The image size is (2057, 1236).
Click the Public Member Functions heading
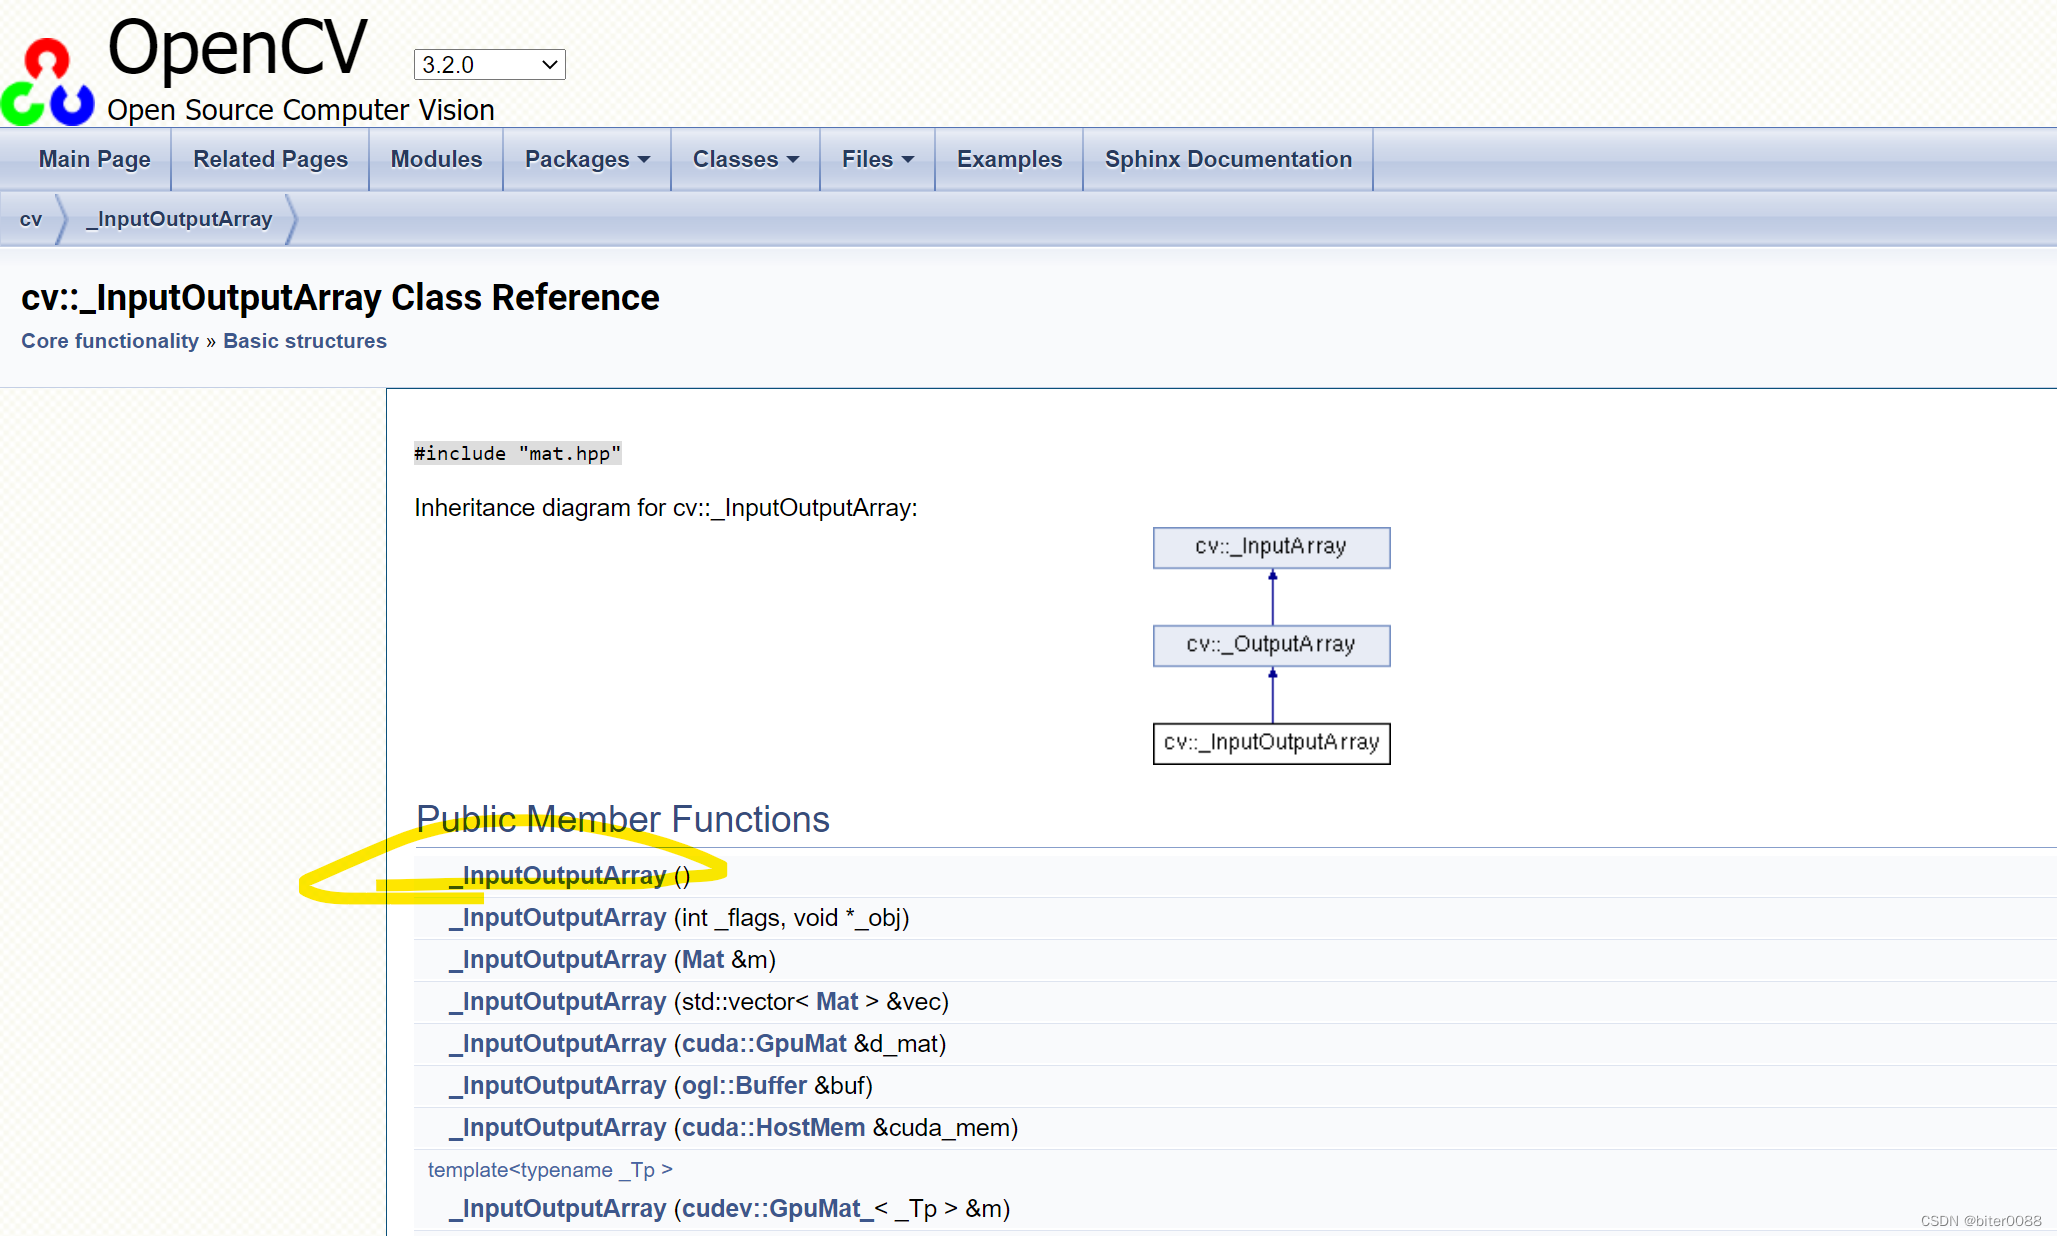click(x=623, y=819)
